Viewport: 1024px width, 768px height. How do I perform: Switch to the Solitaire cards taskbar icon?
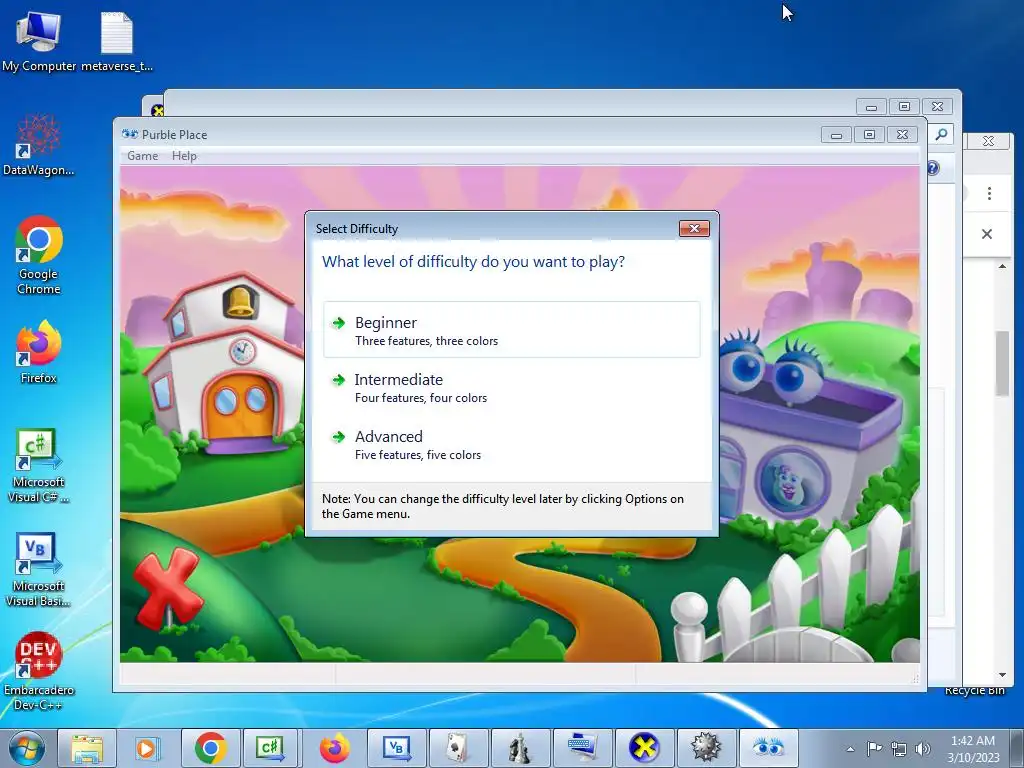tap(458, 748)
